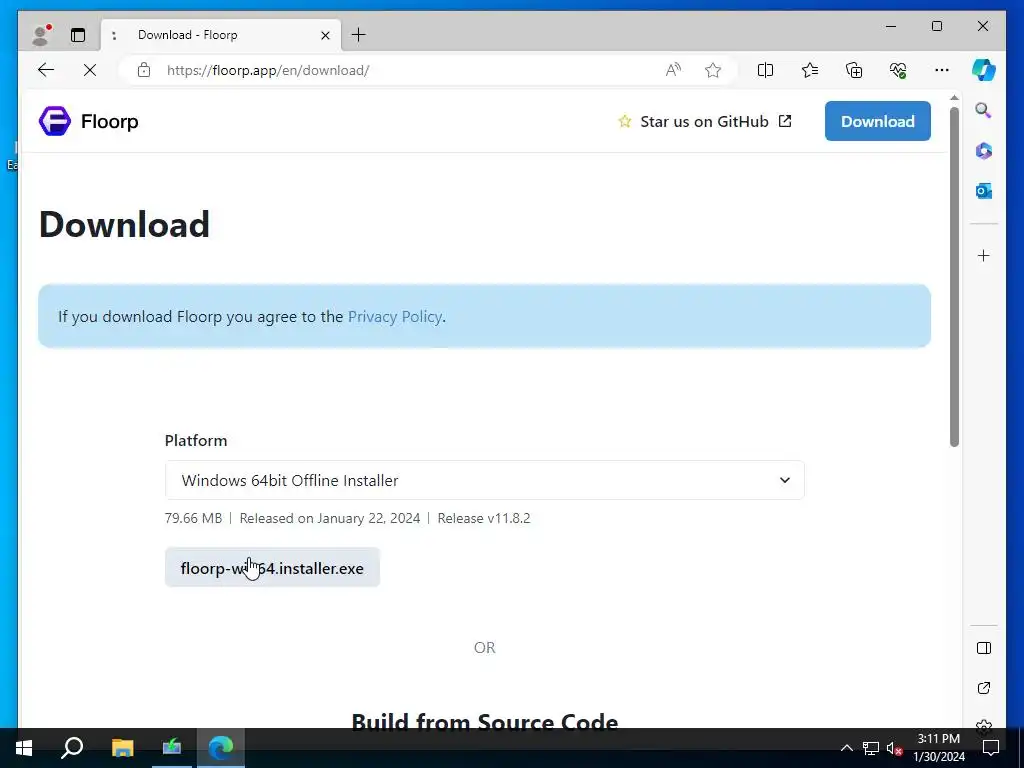Go back to the previous page

[46, 70]
